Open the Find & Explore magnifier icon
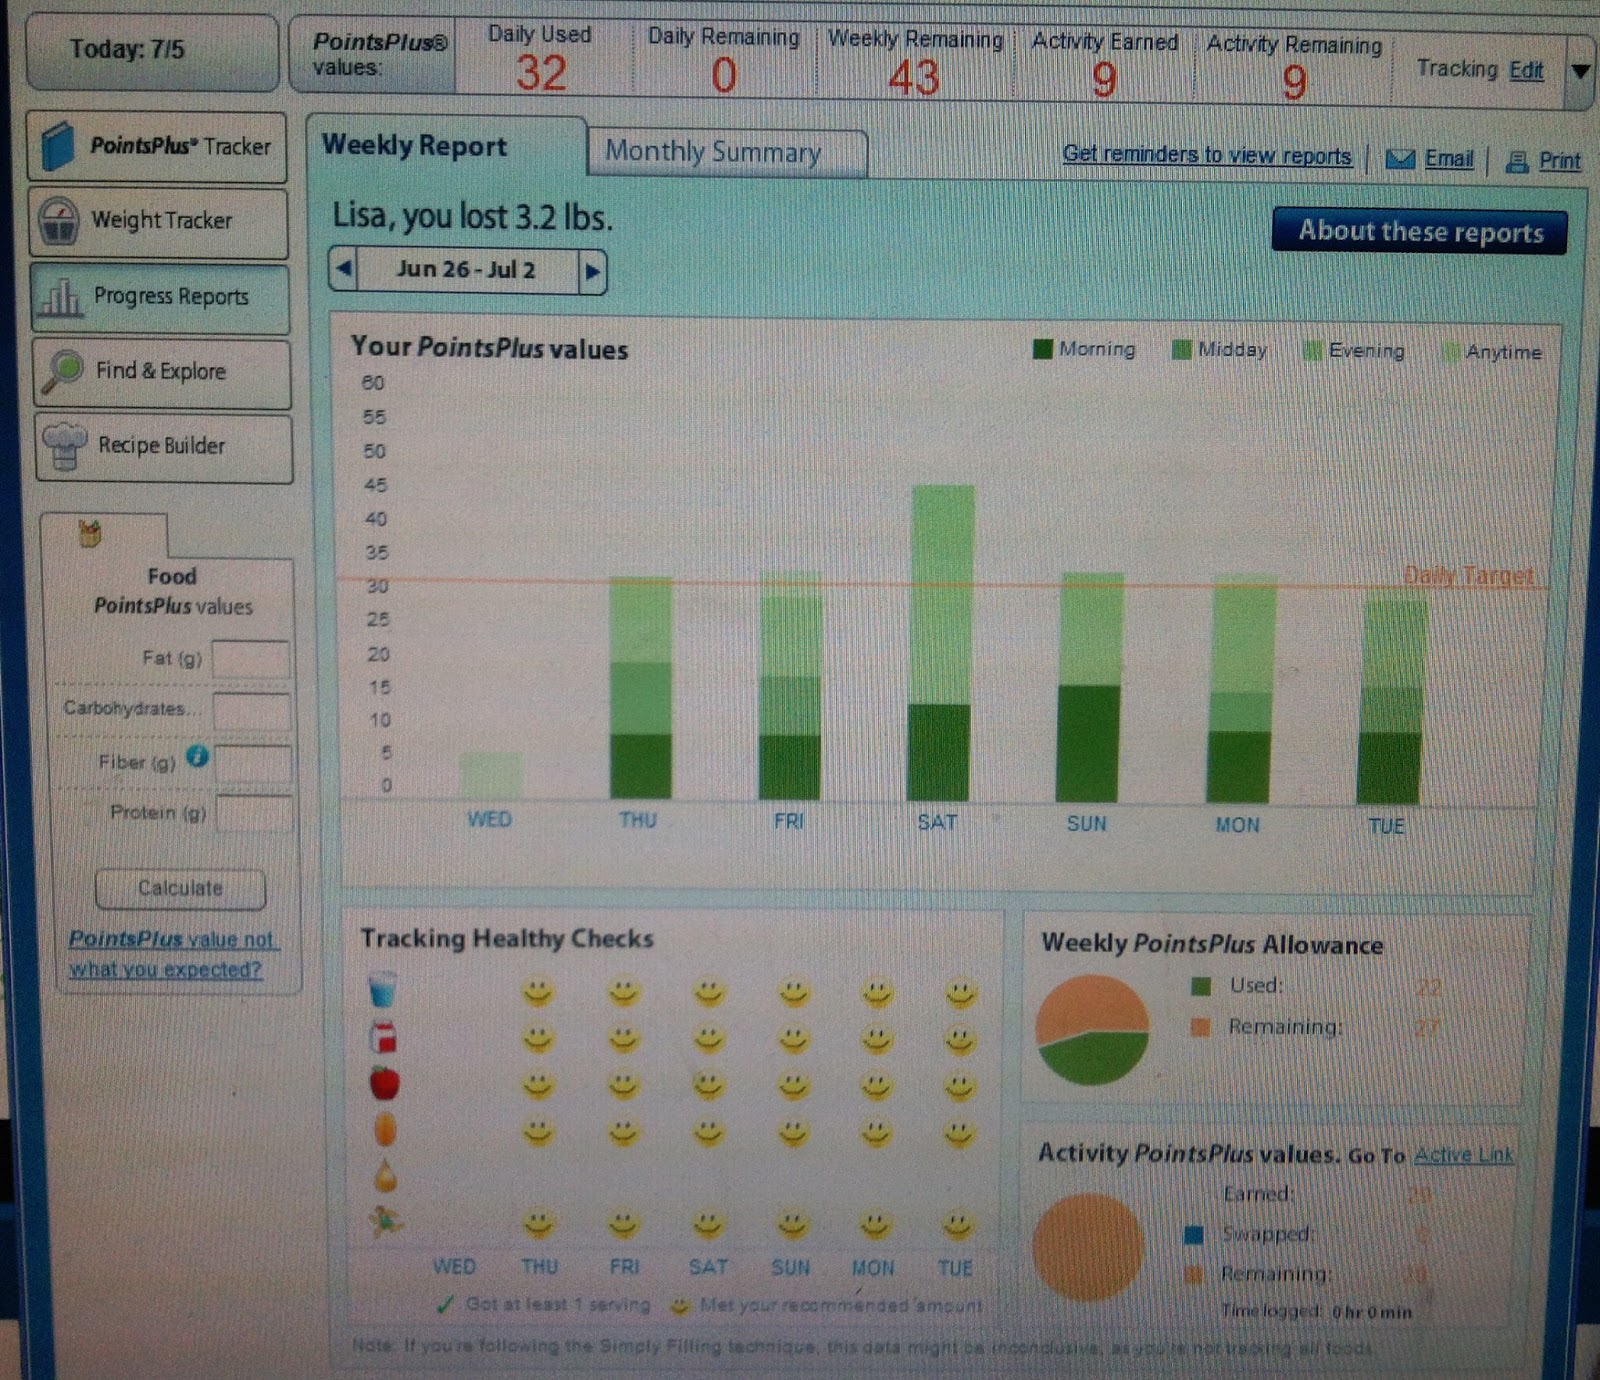This screenshot has height=1380, width=1600. click(x=62, y=372)
